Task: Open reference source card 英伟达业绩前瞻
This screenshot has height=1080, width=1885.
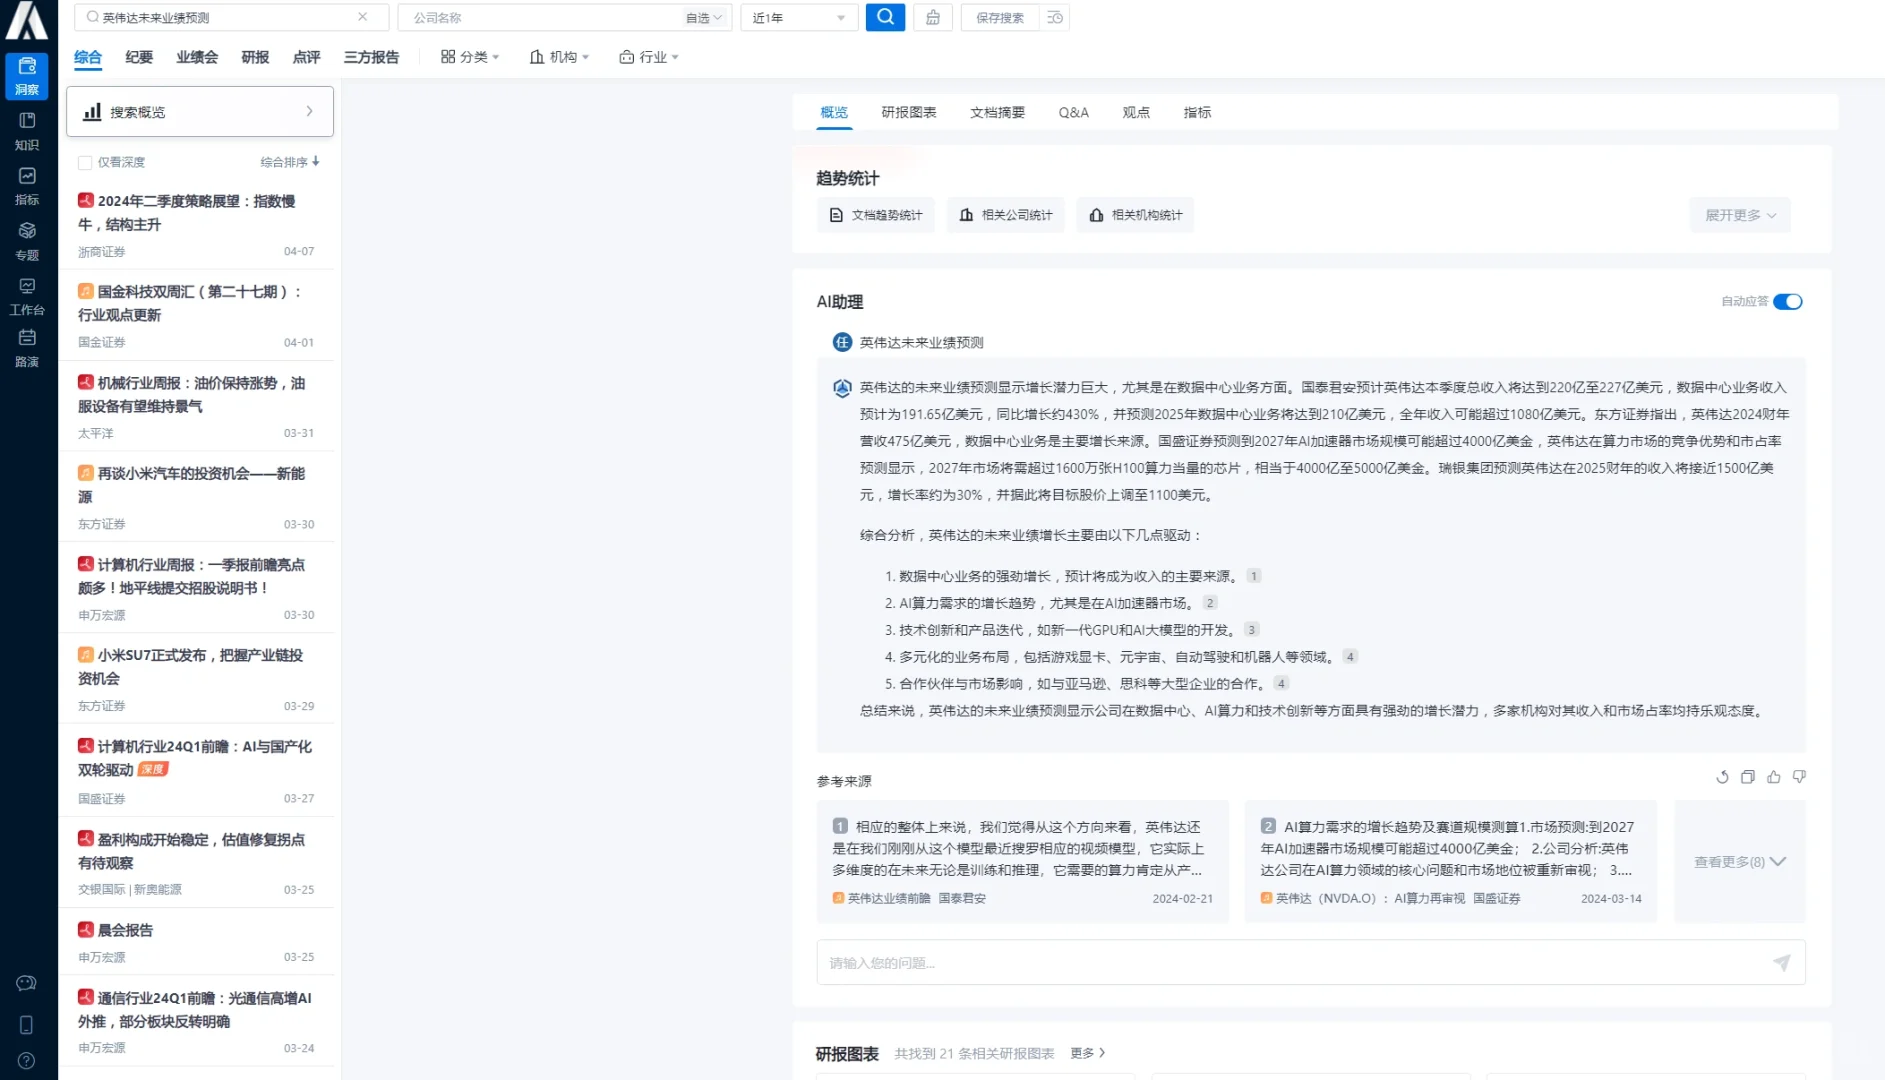Action: [x=1022, y=861]
